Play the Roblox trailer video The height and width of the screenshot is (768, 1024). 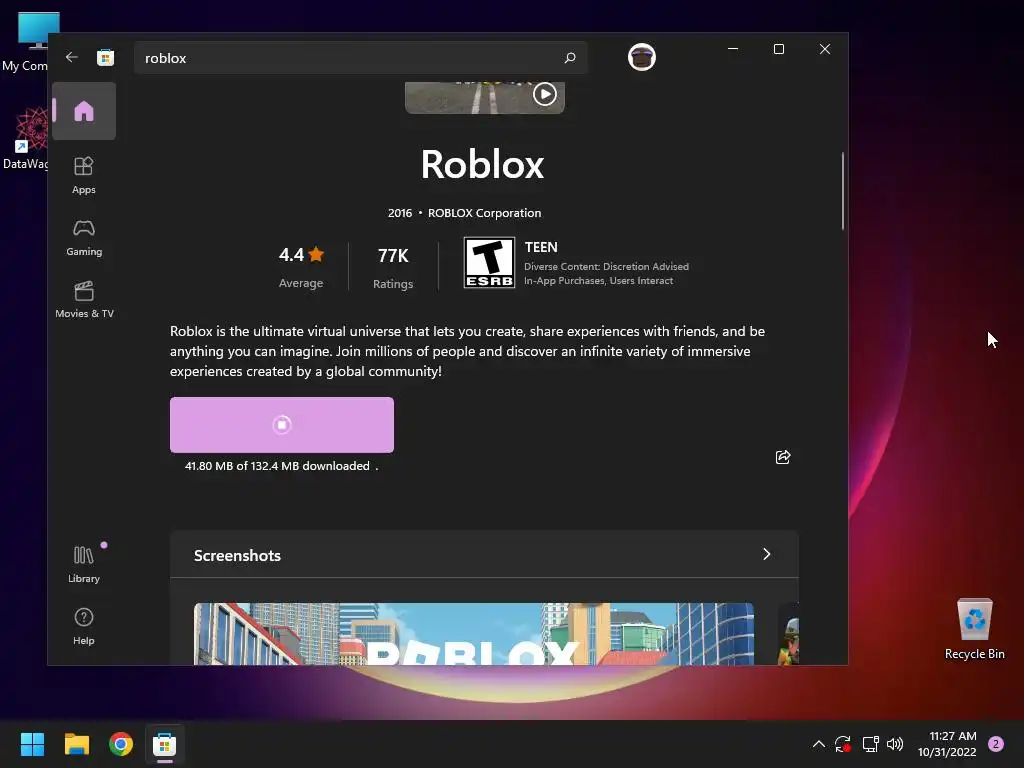tap(545, 95)
